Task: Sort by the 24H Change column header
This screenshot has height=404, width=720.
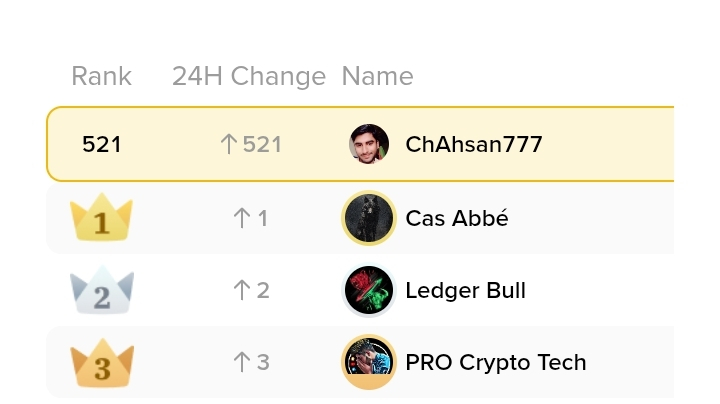Action: 249,76
